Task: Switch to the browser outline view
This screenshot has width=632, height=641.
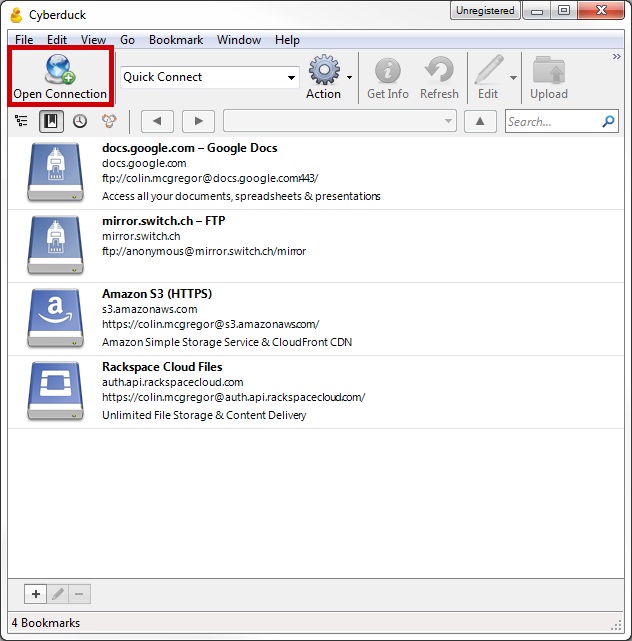Action: pyautogui.click(x=22, y=122)
